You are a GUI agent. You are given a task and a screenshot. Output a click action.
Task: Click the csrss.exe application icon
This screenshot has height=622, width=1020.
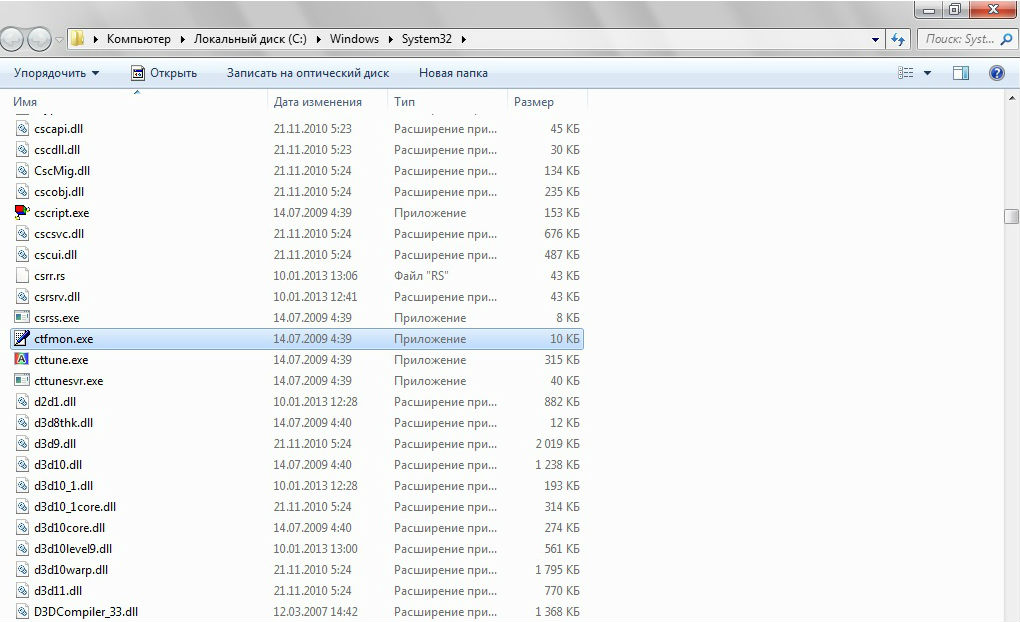tap(22, 318)
